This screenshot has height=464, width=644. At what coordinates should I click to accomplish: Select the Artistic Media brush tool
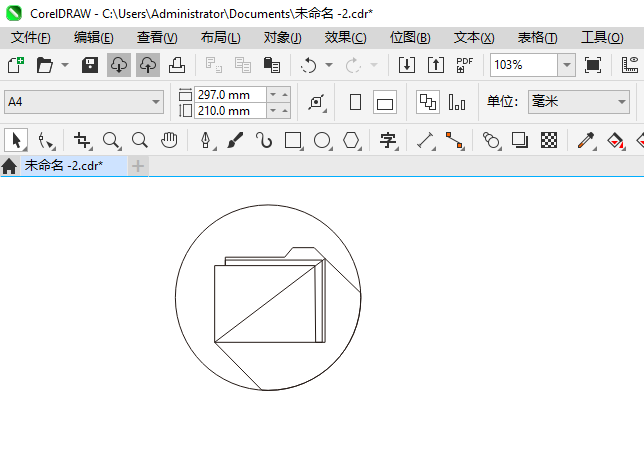click(235, 140)
